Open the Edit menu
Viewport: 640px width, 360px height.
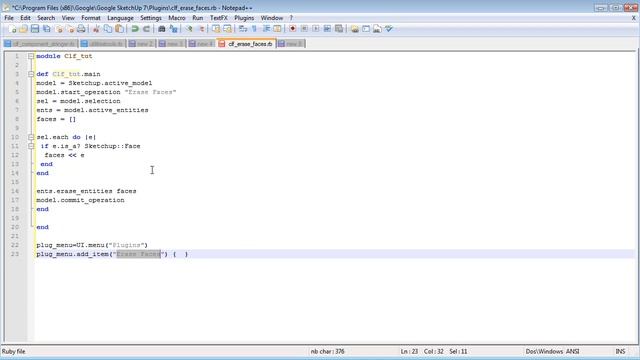click(25, 18)
